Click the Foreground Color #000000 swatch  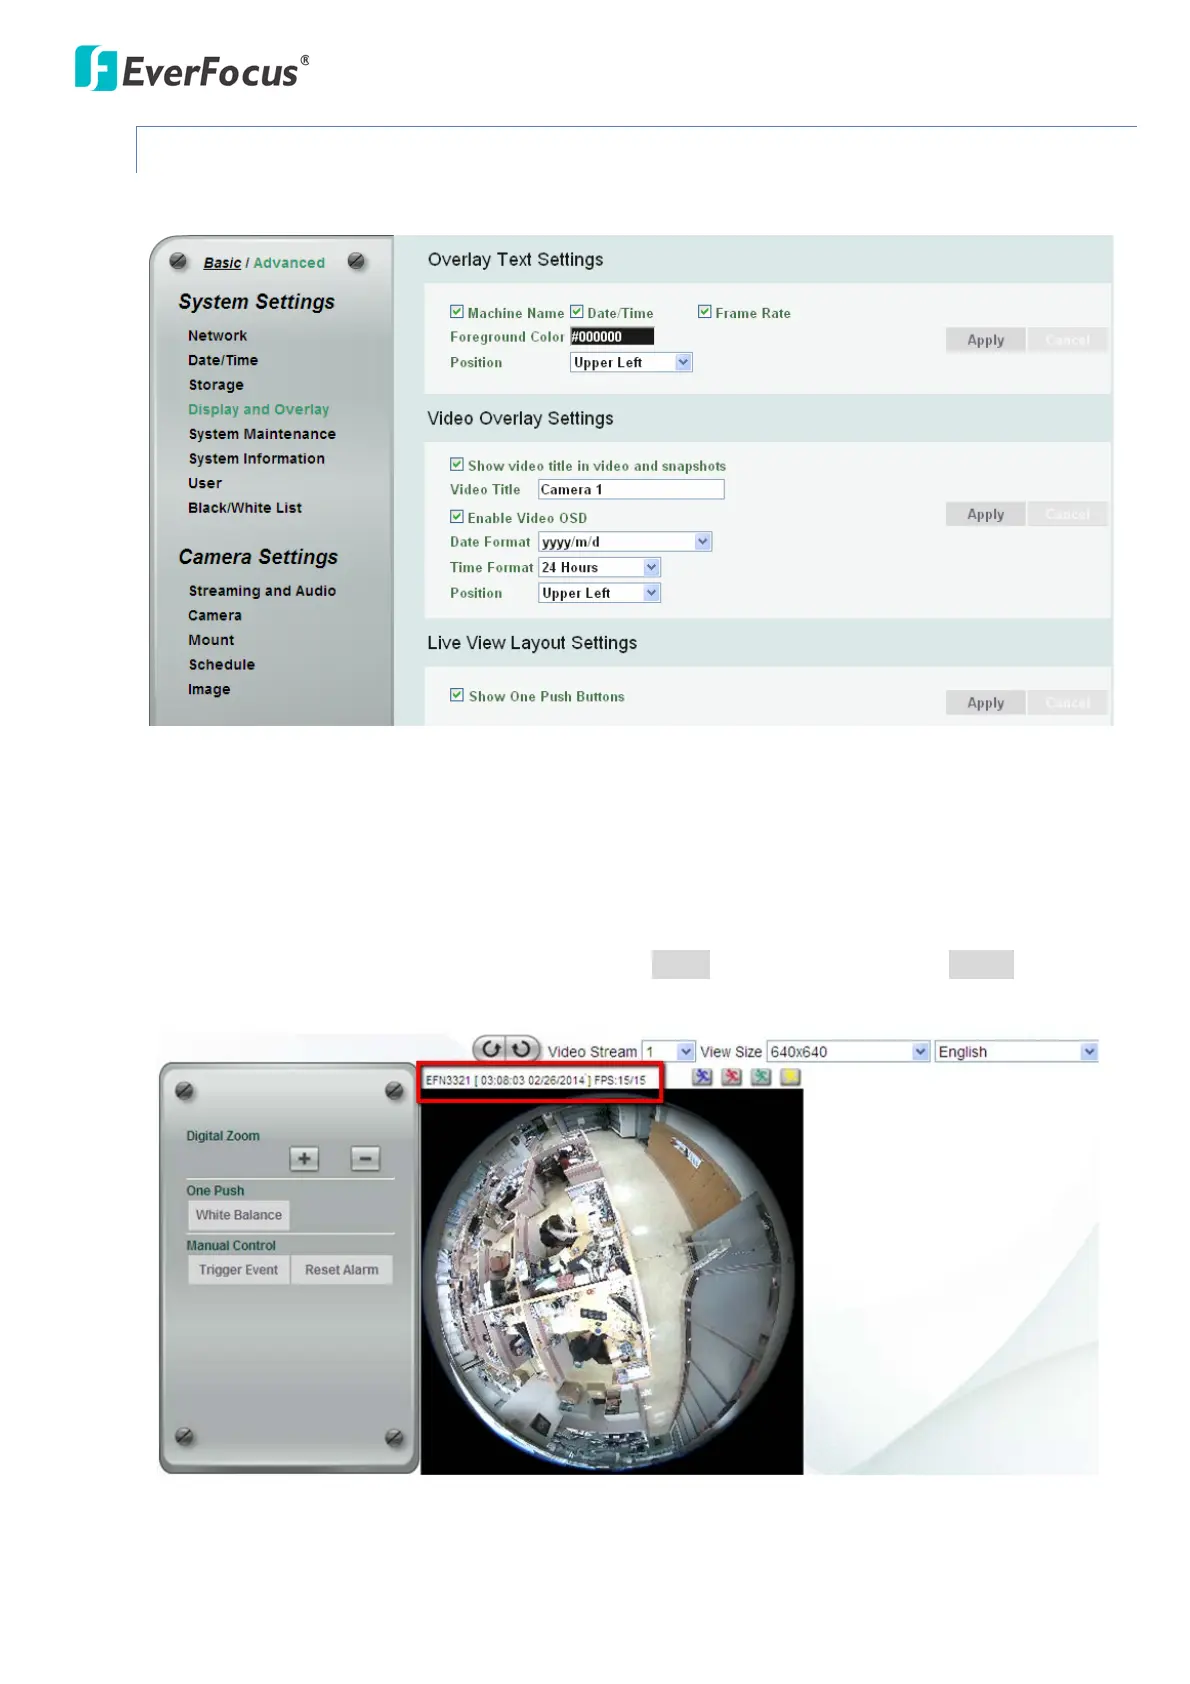point(611,337)
